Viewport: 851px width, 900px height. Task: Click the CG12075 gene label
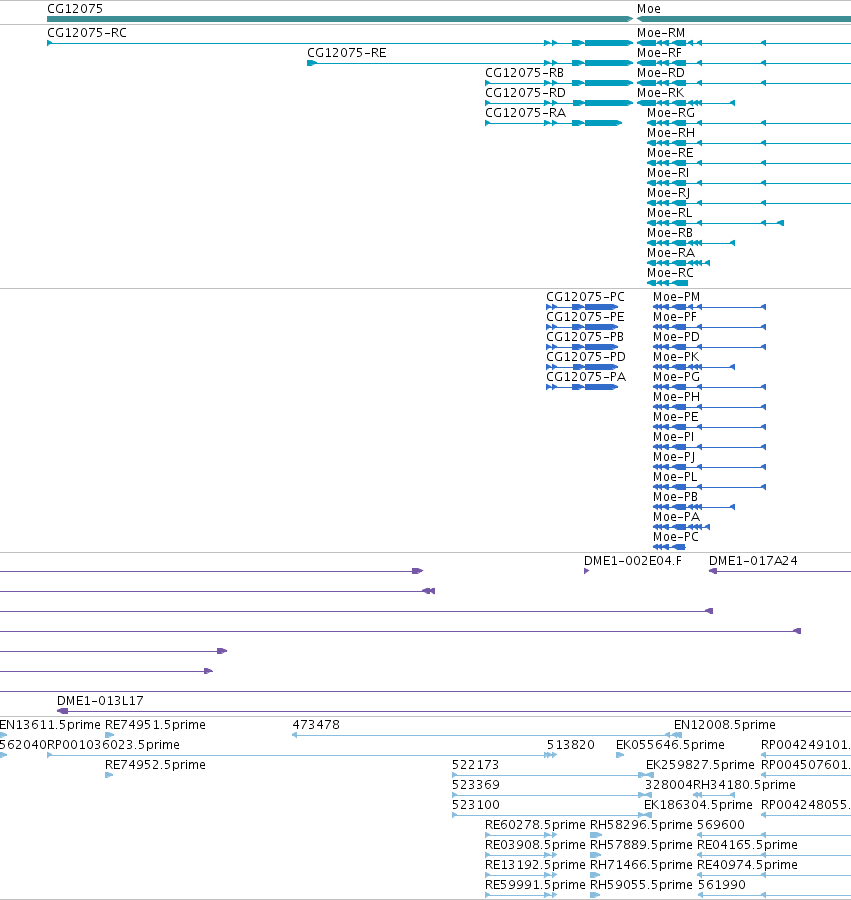click(x=75, y=9)
